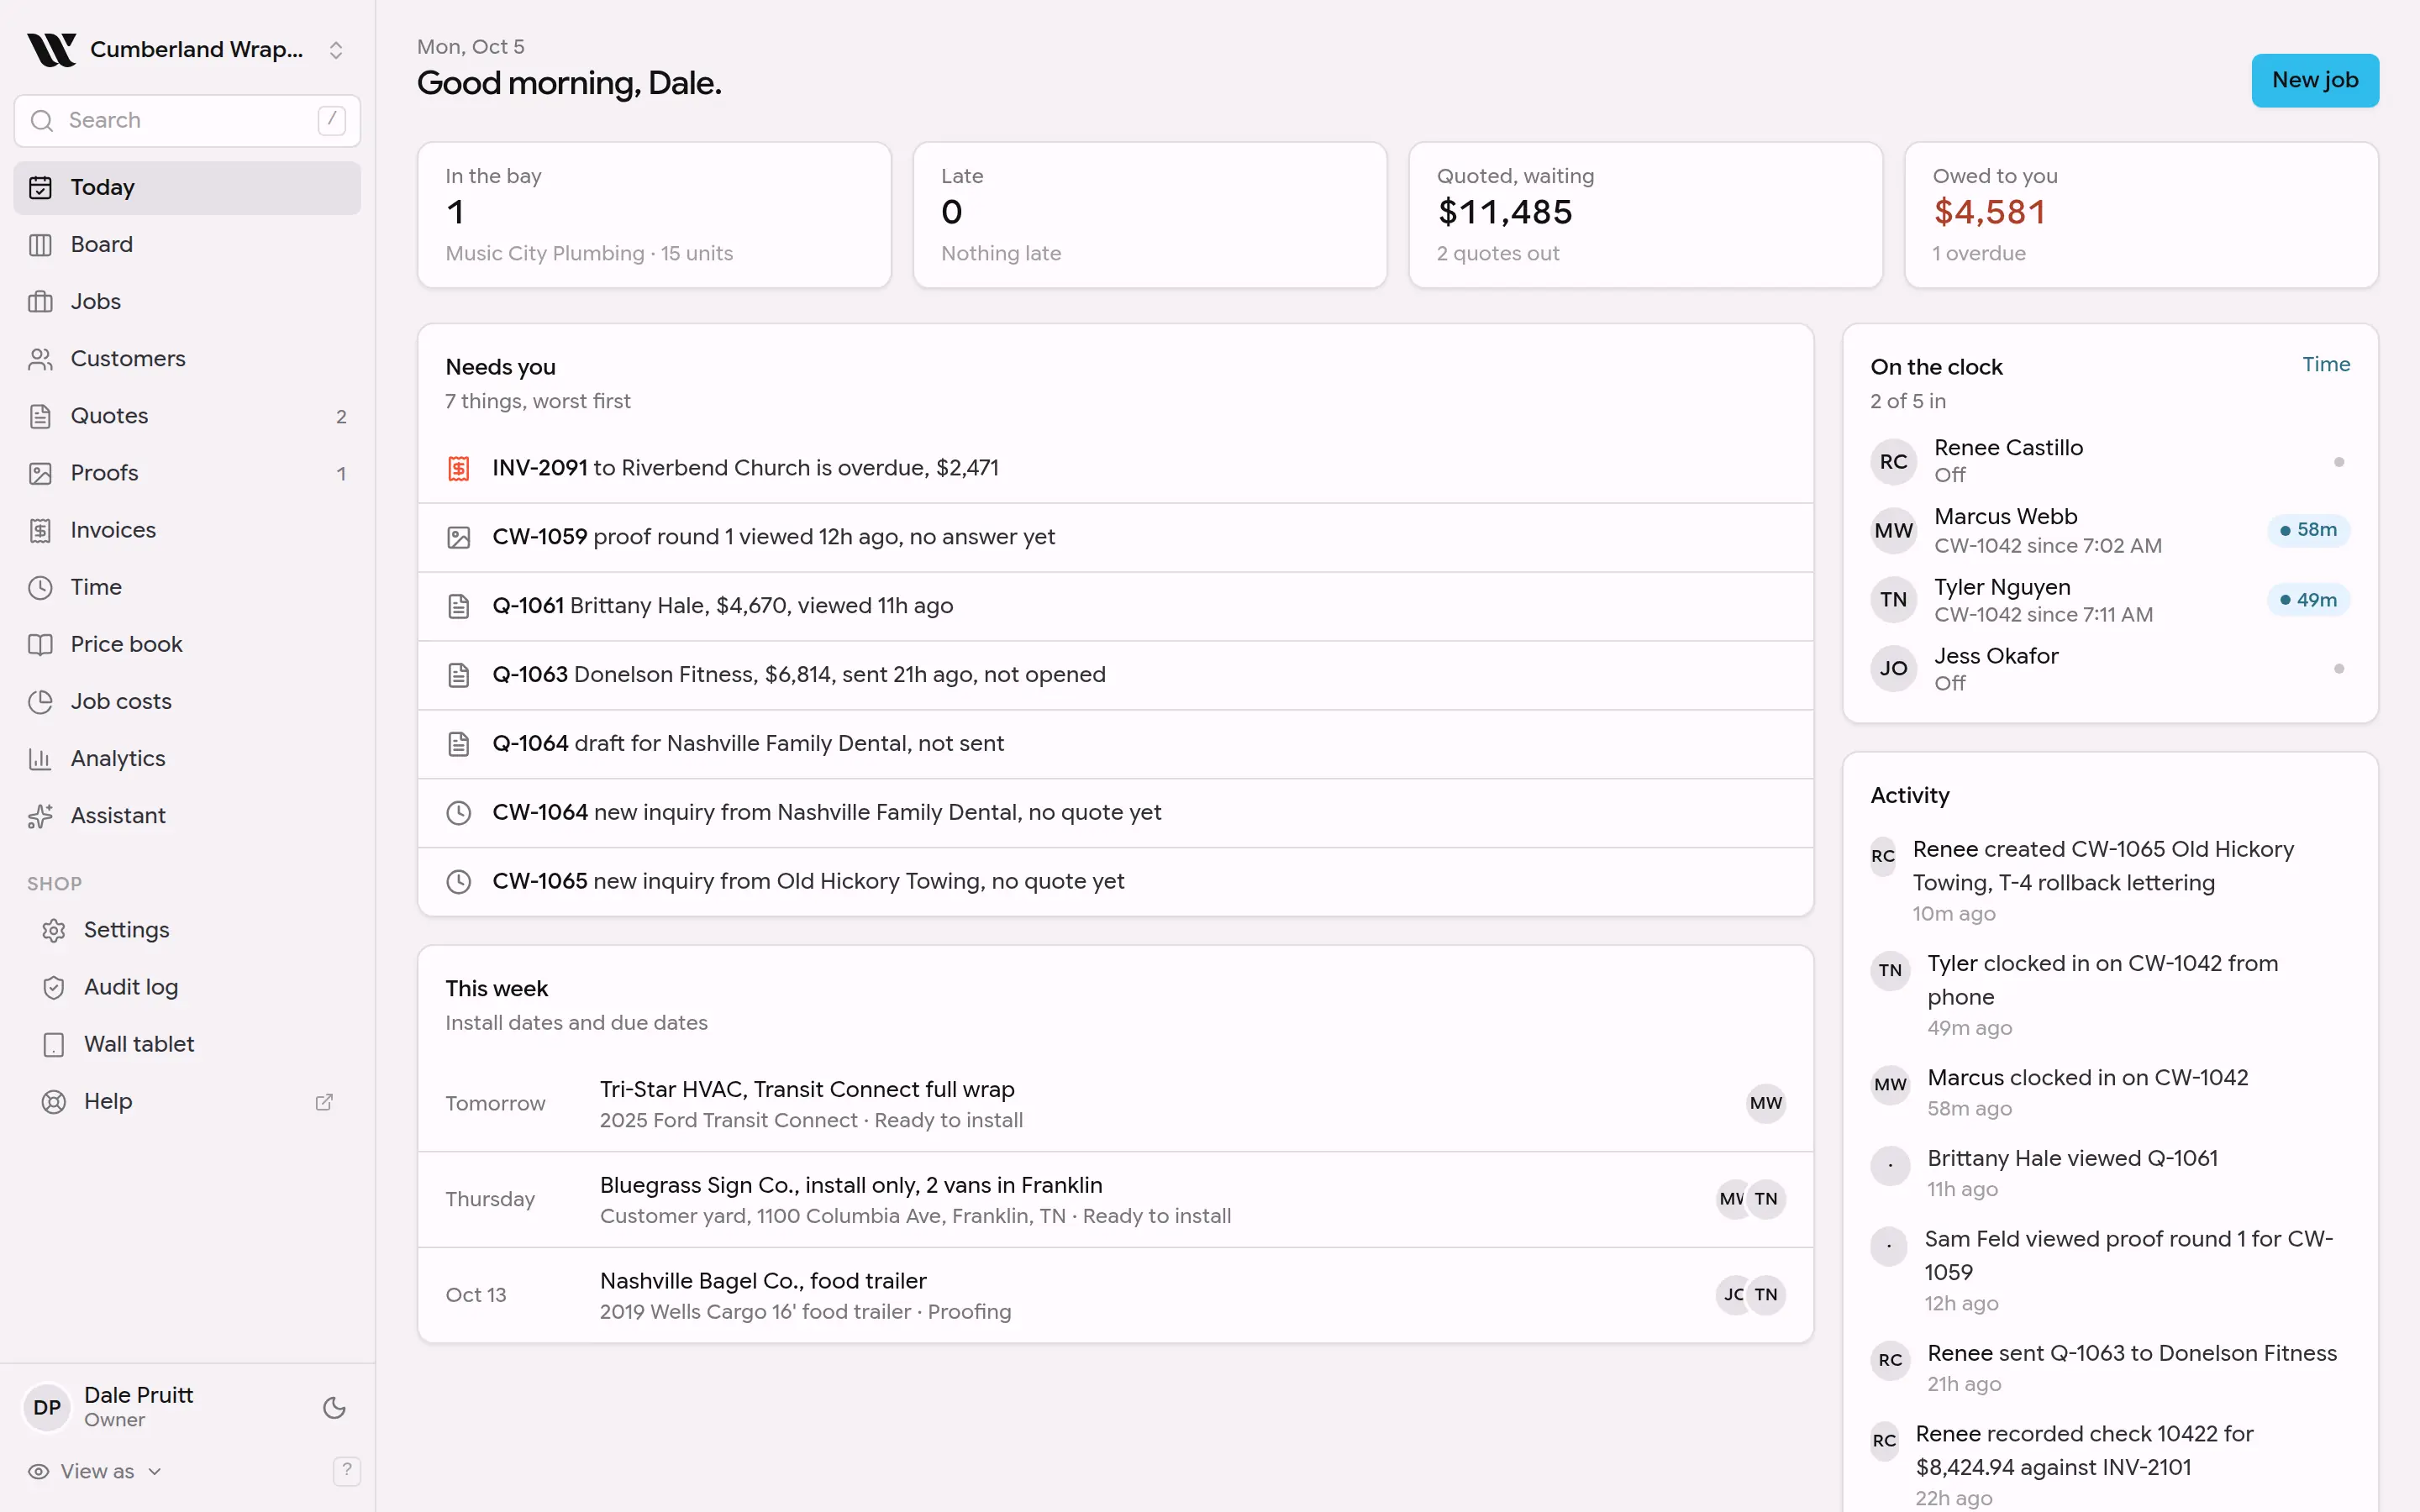Open the Audit log shield icon

(x=54, y=987)
